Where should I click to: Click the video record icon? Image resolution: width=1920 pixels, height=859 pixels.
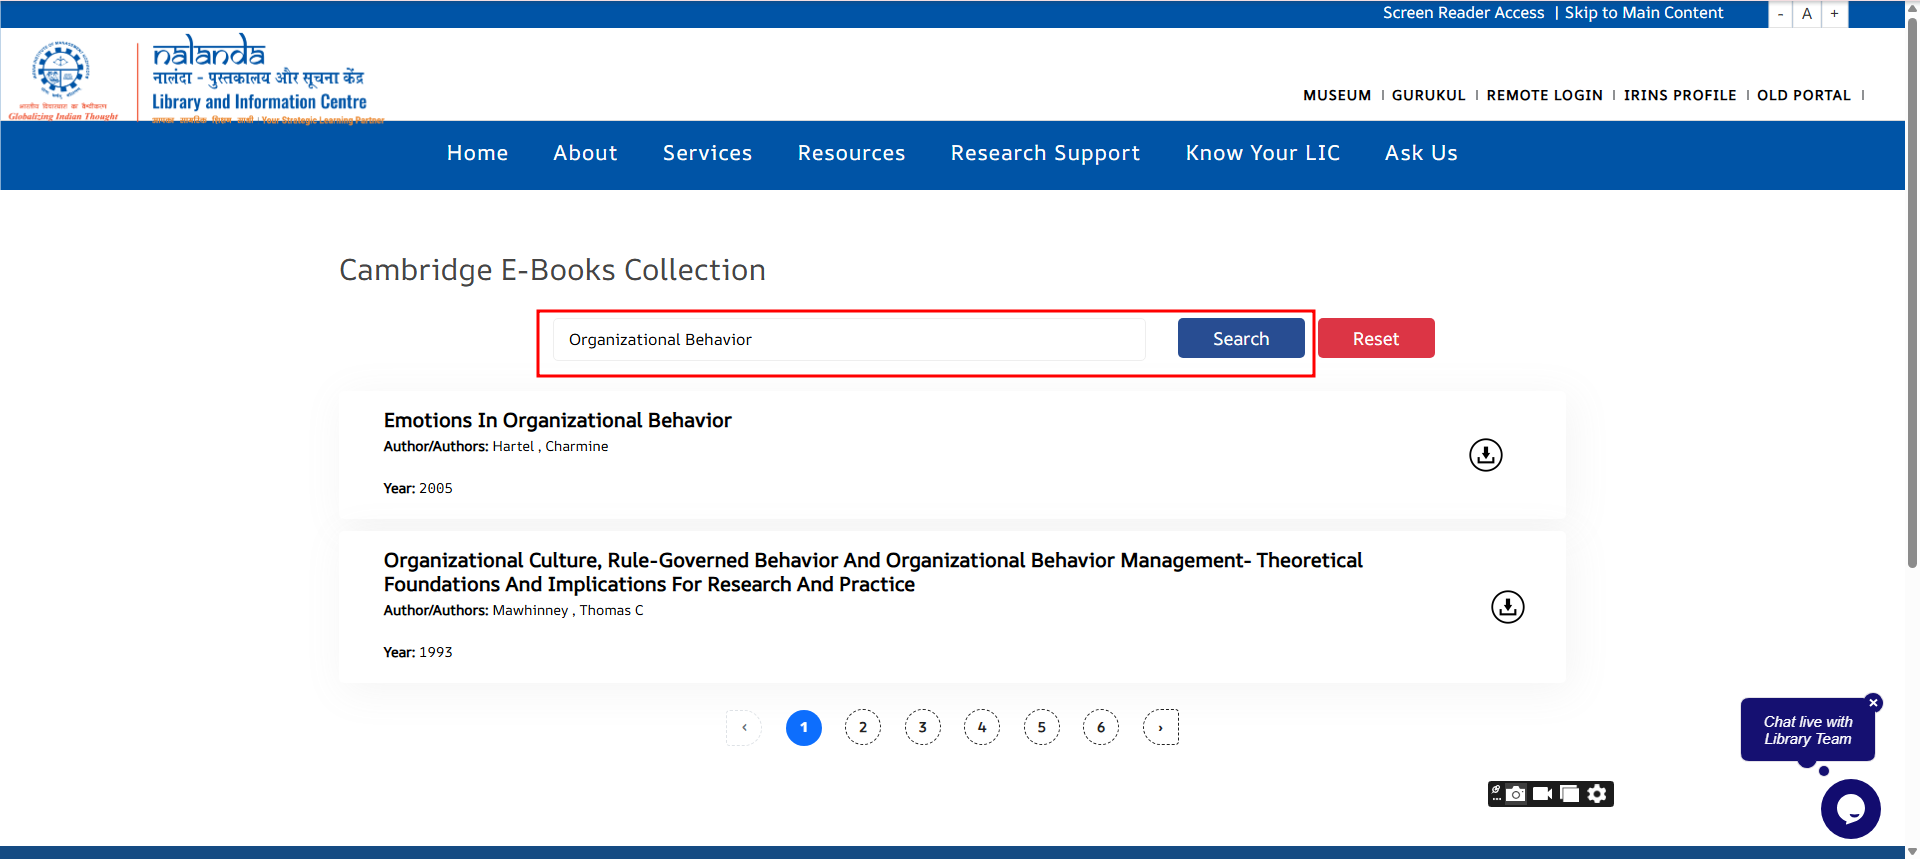tap(1542, 794)
